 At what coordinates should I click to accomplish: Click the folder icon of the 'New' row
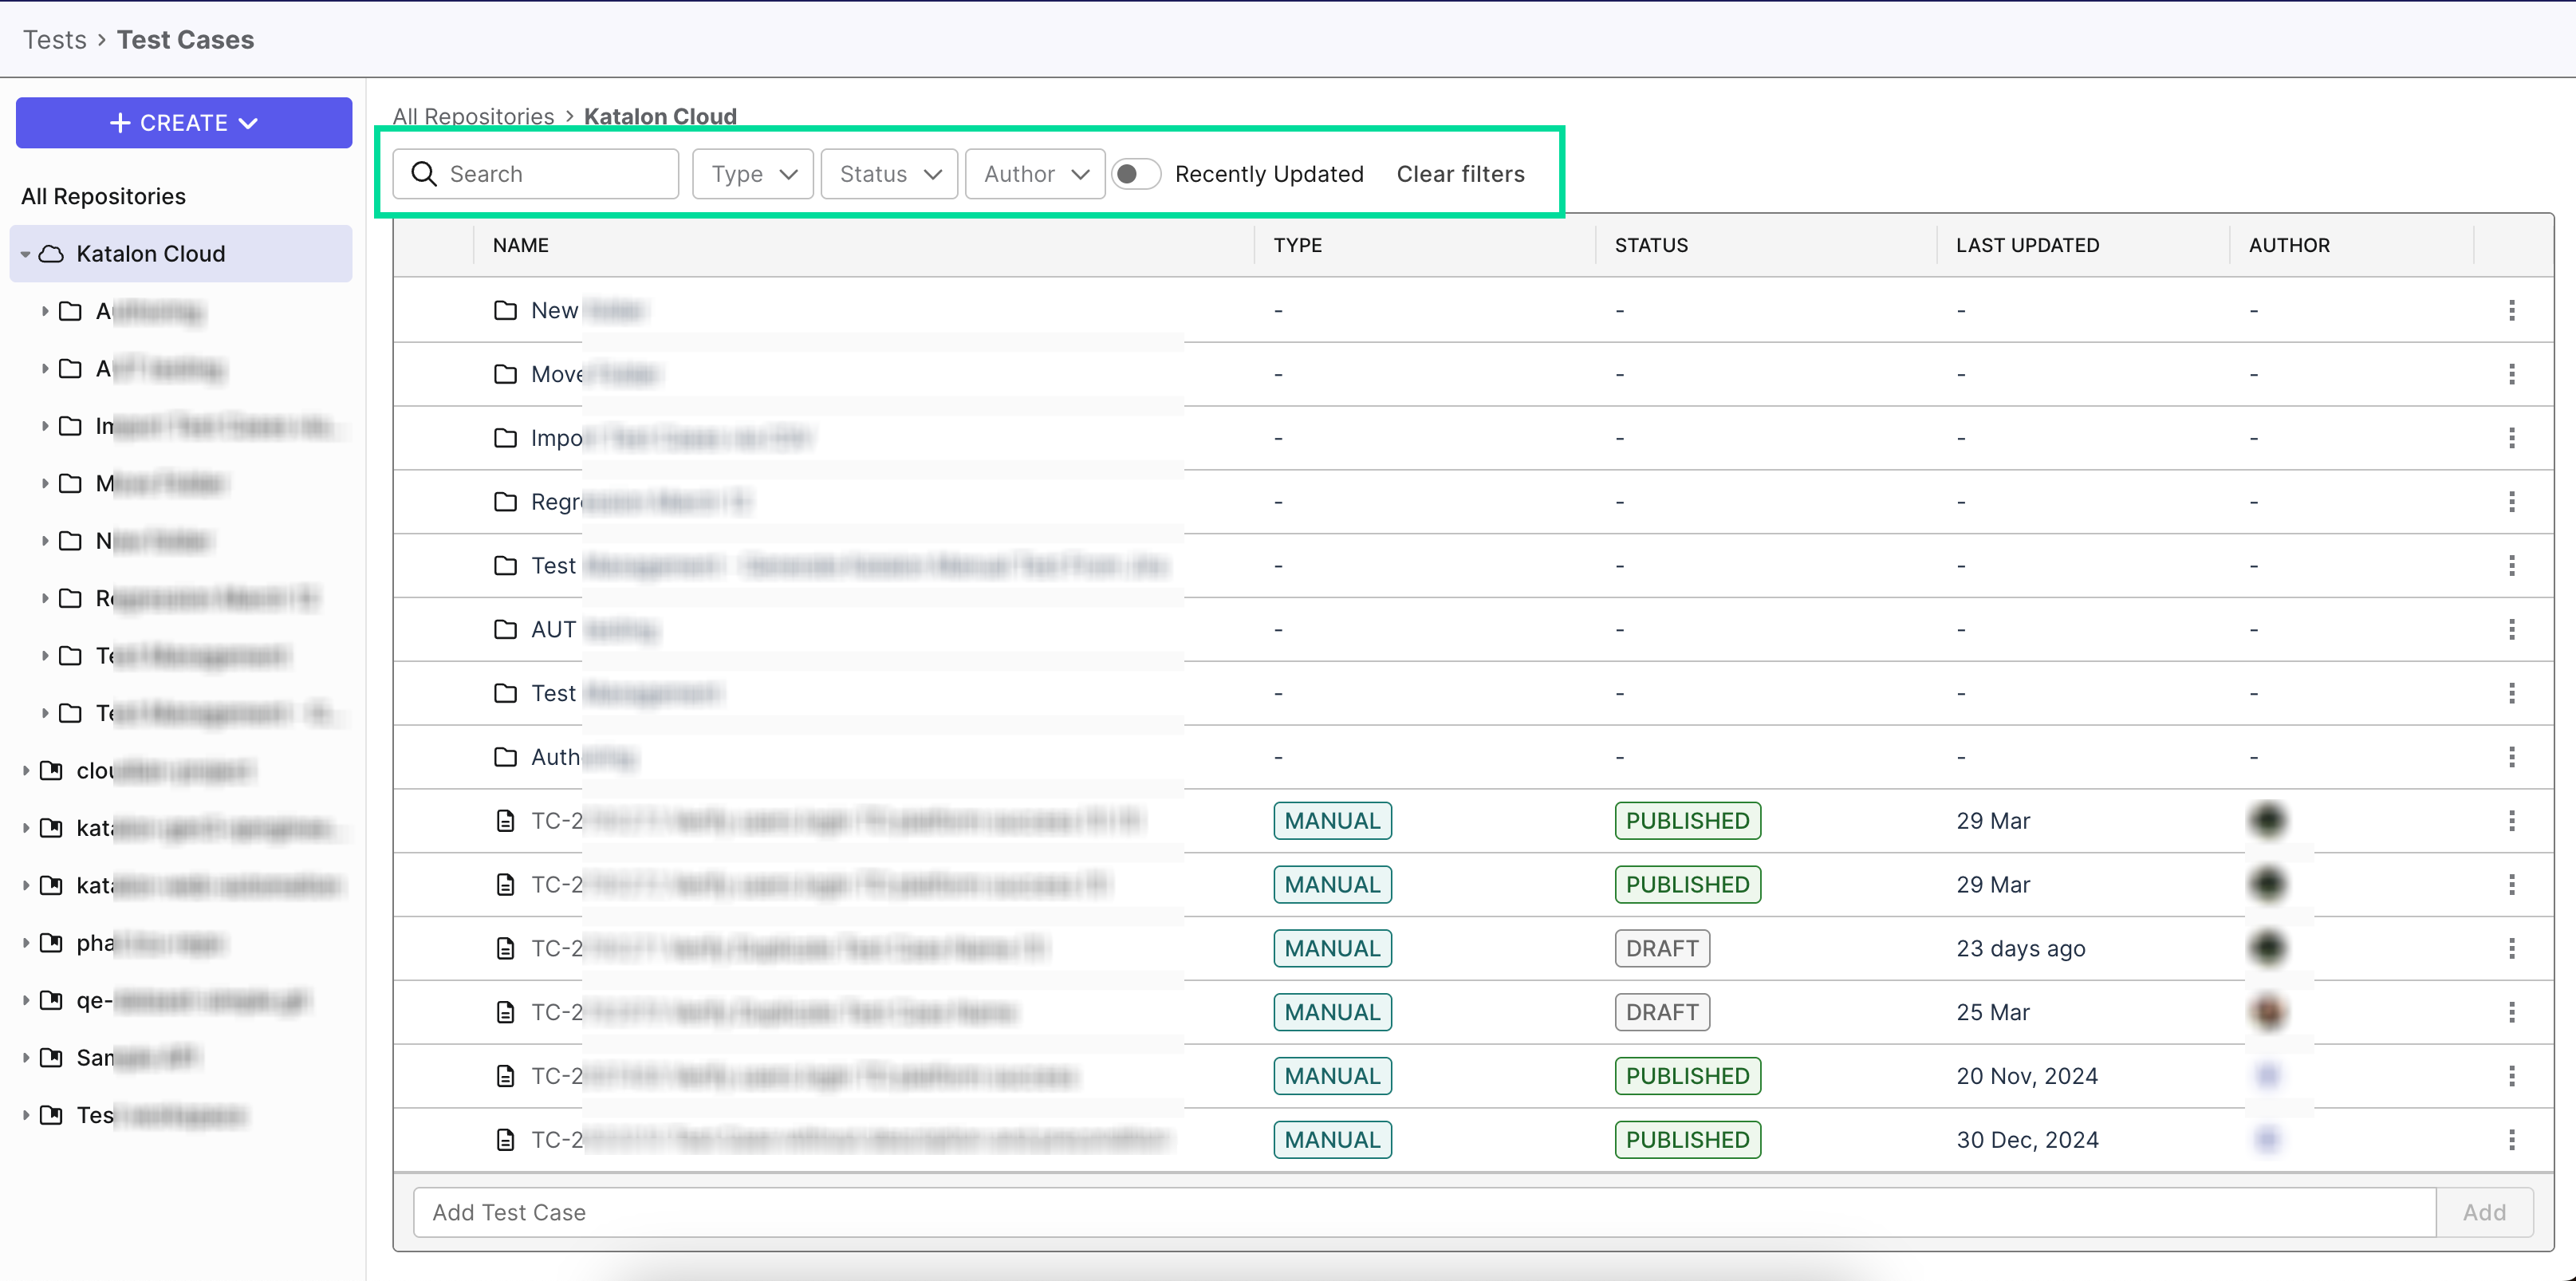506,310
